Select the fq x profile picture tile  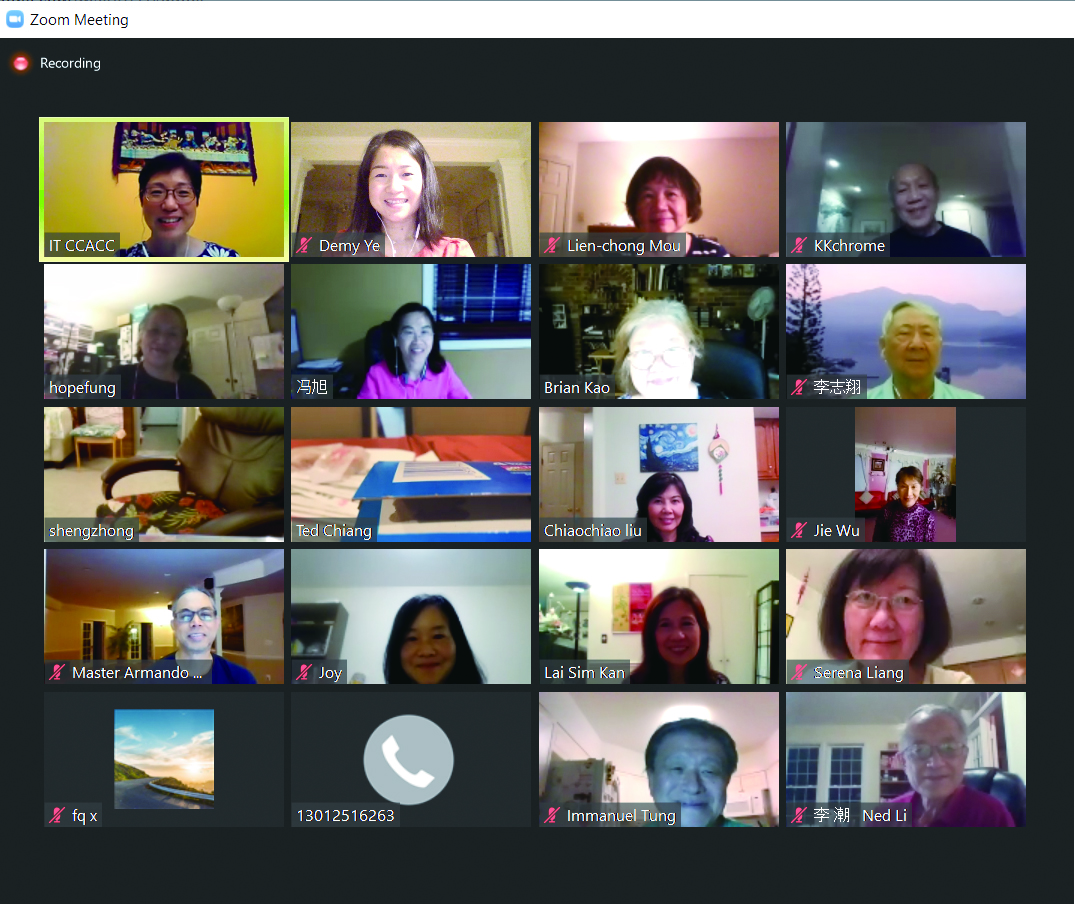click(164, 759)
